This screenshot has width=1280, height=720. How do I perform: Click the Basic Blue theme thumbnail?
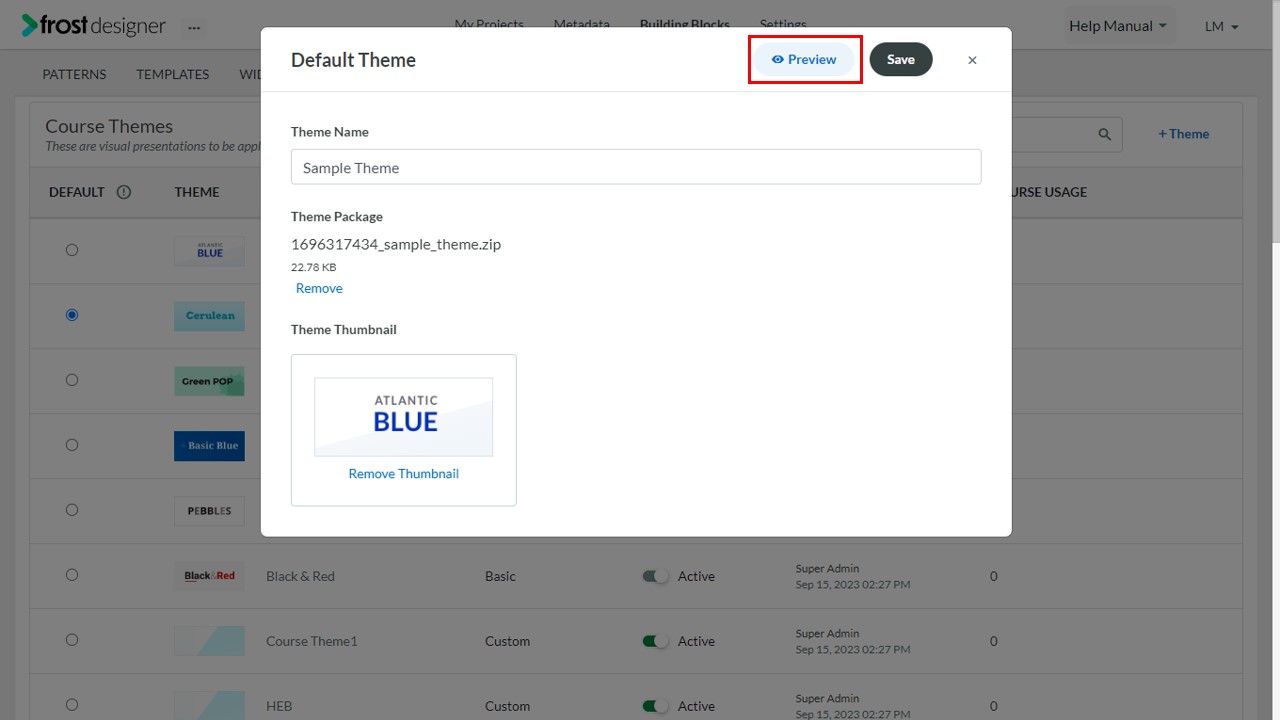point(209,445)
